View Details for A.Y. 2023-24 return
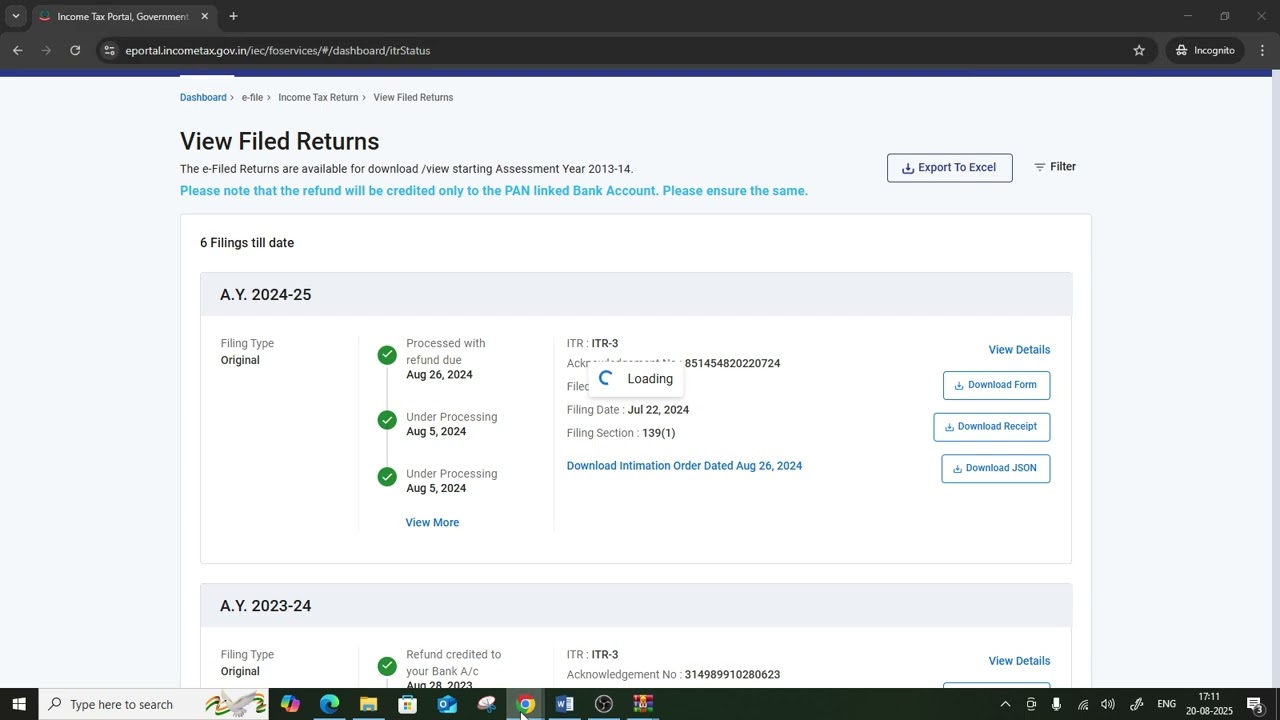The width and height of the screenshot is (1280, 720). (x=1019, y=661)
